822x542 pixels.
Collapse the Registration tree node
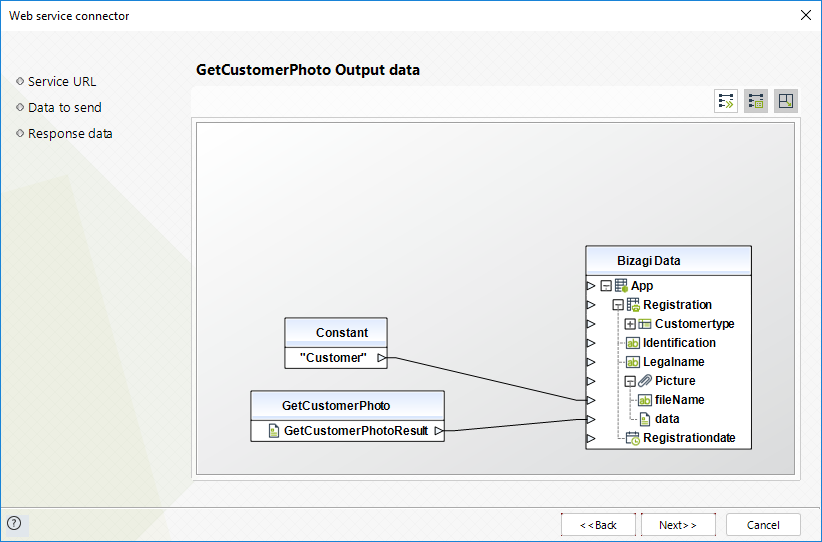click(x=618, y=305)
